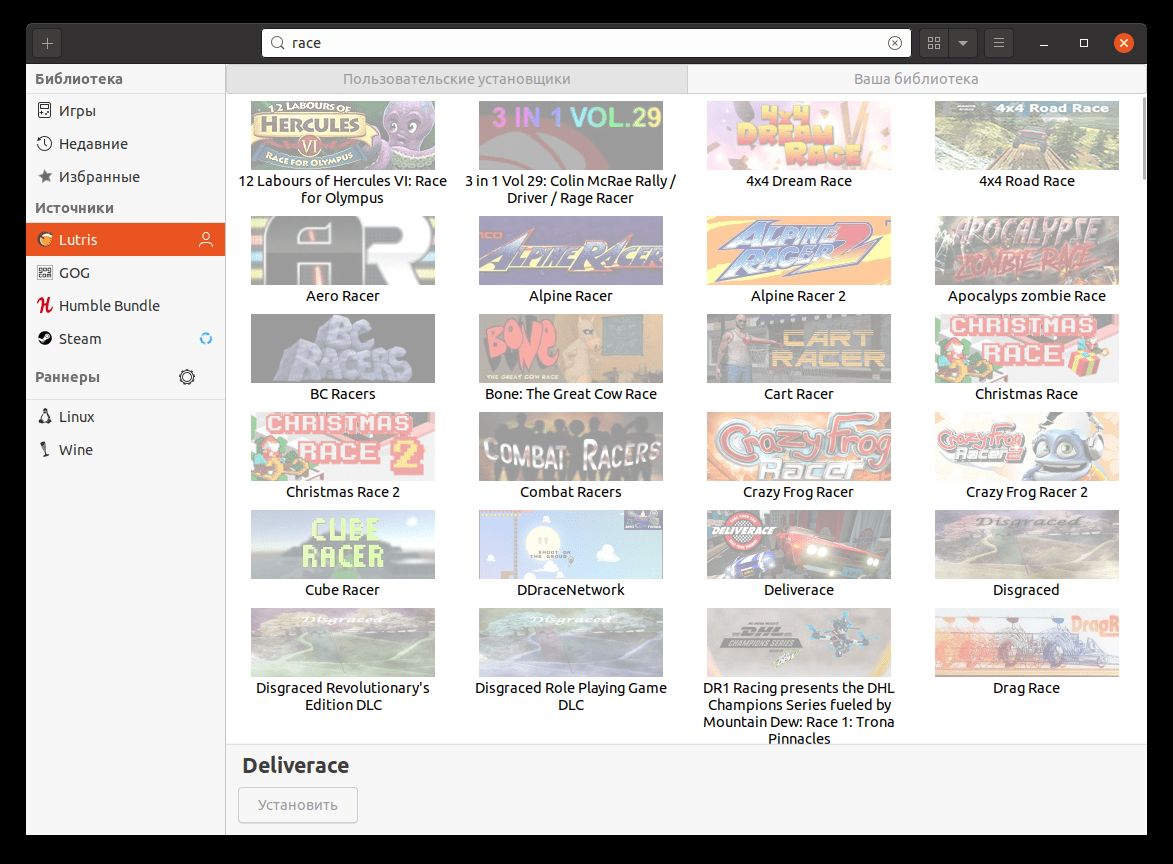Click the games grid vertical scrollbar
This screenshot has width=1173, height=864.
coord(1143,138)
